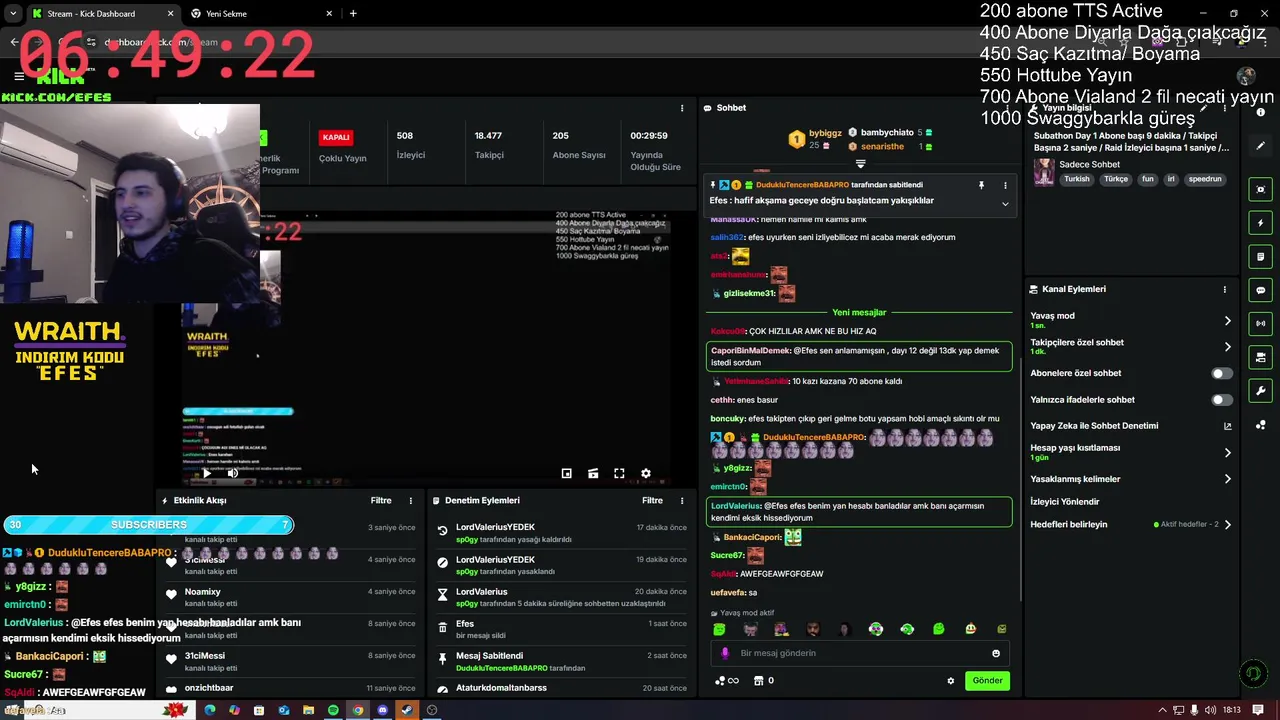The height and width of the screenshot is (720, 1280).
Task: Unpin the pinned chat message
Action: 981,185
